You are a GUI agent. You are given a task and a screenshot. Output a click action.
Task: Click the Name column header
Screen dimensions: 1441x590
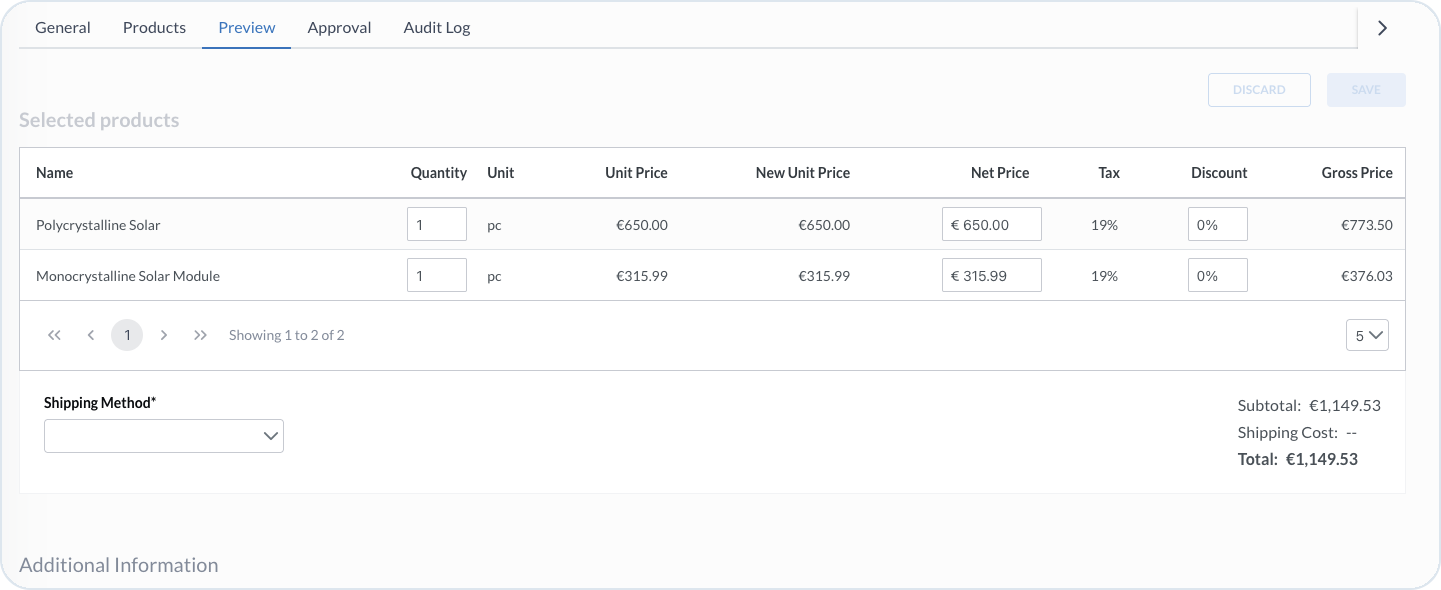55,173
